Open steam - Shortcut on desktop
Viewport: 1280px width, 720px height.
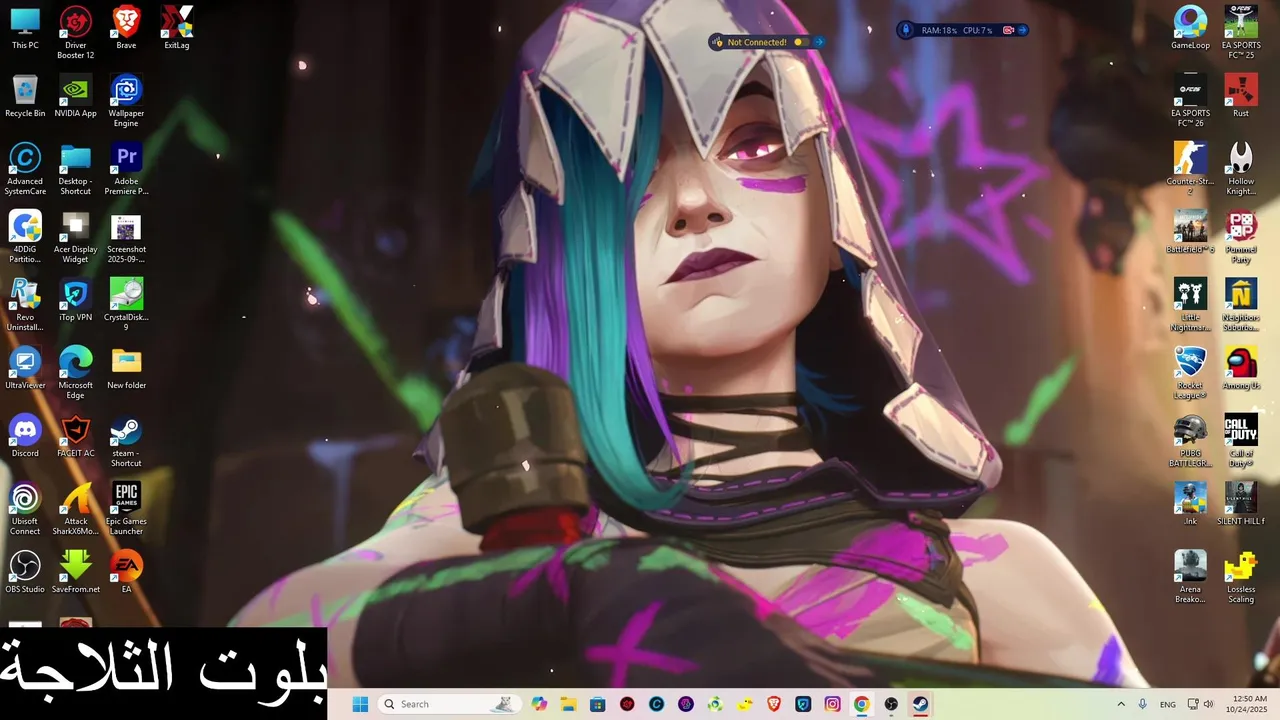pyautogui.click(x=126, y=441)
